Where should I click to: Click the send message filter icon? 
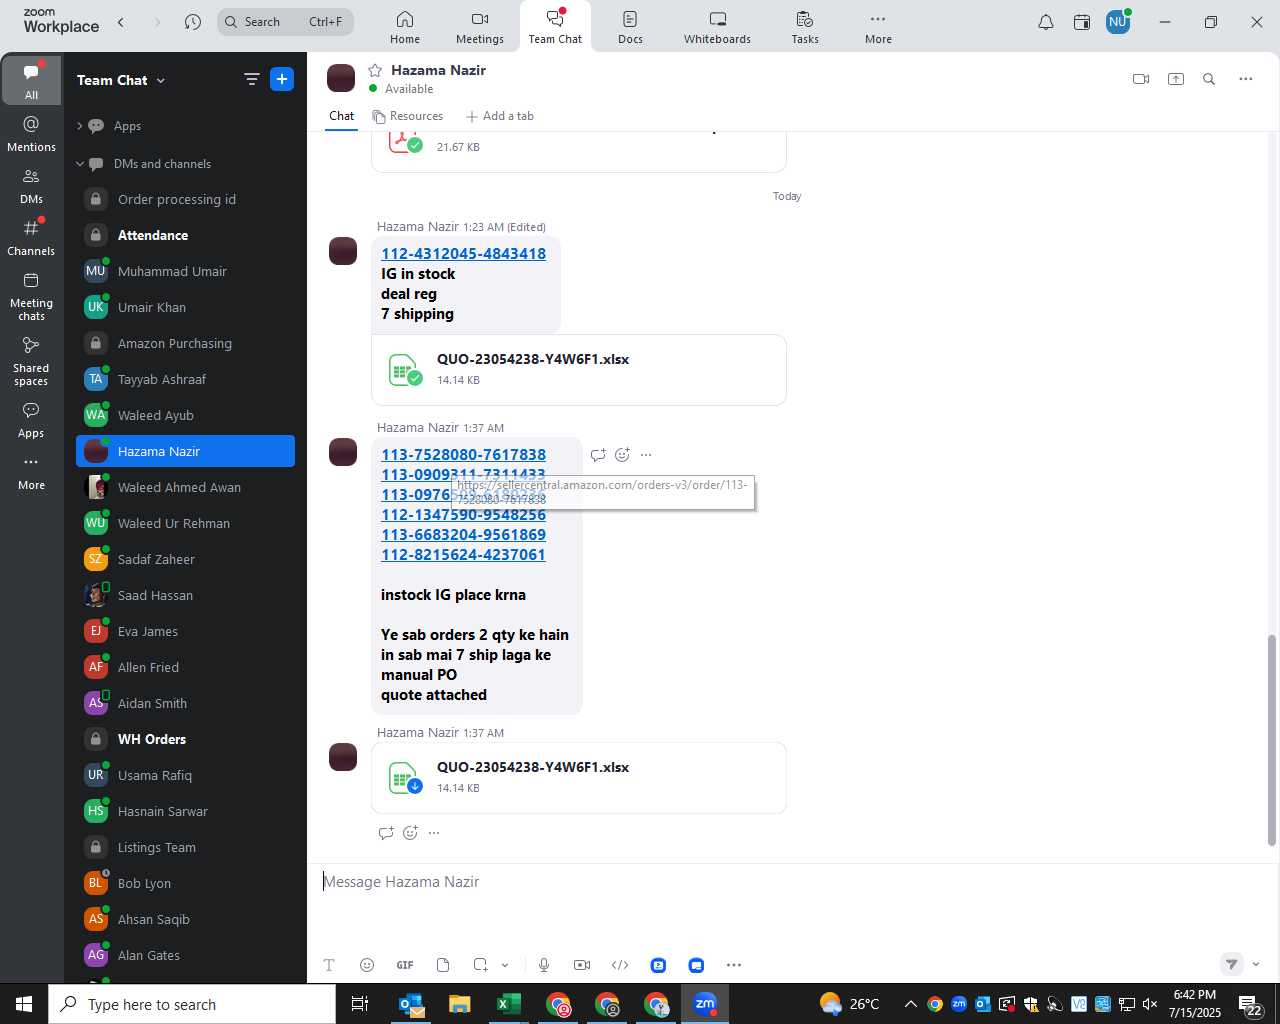[1232, 964]
